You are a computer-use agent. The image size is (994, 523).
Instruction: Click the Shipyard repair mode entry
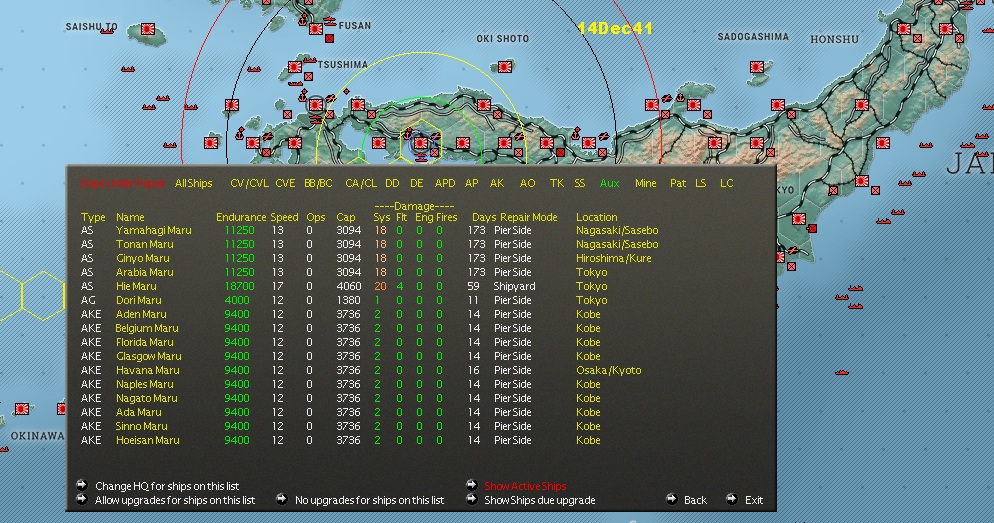tap(514, 287)
